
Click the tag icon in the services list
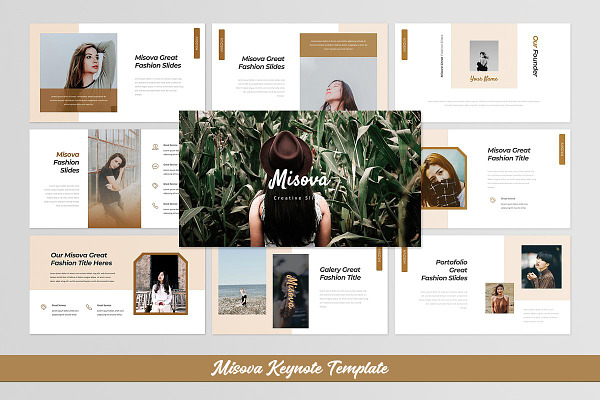point(155,186)
